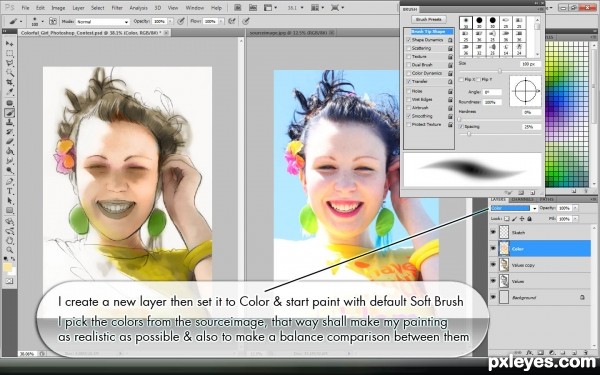Enable the Color Dynamics checkbox
Image resolution: width=600 pixels, height=375 pixels.
click(409, 73)
